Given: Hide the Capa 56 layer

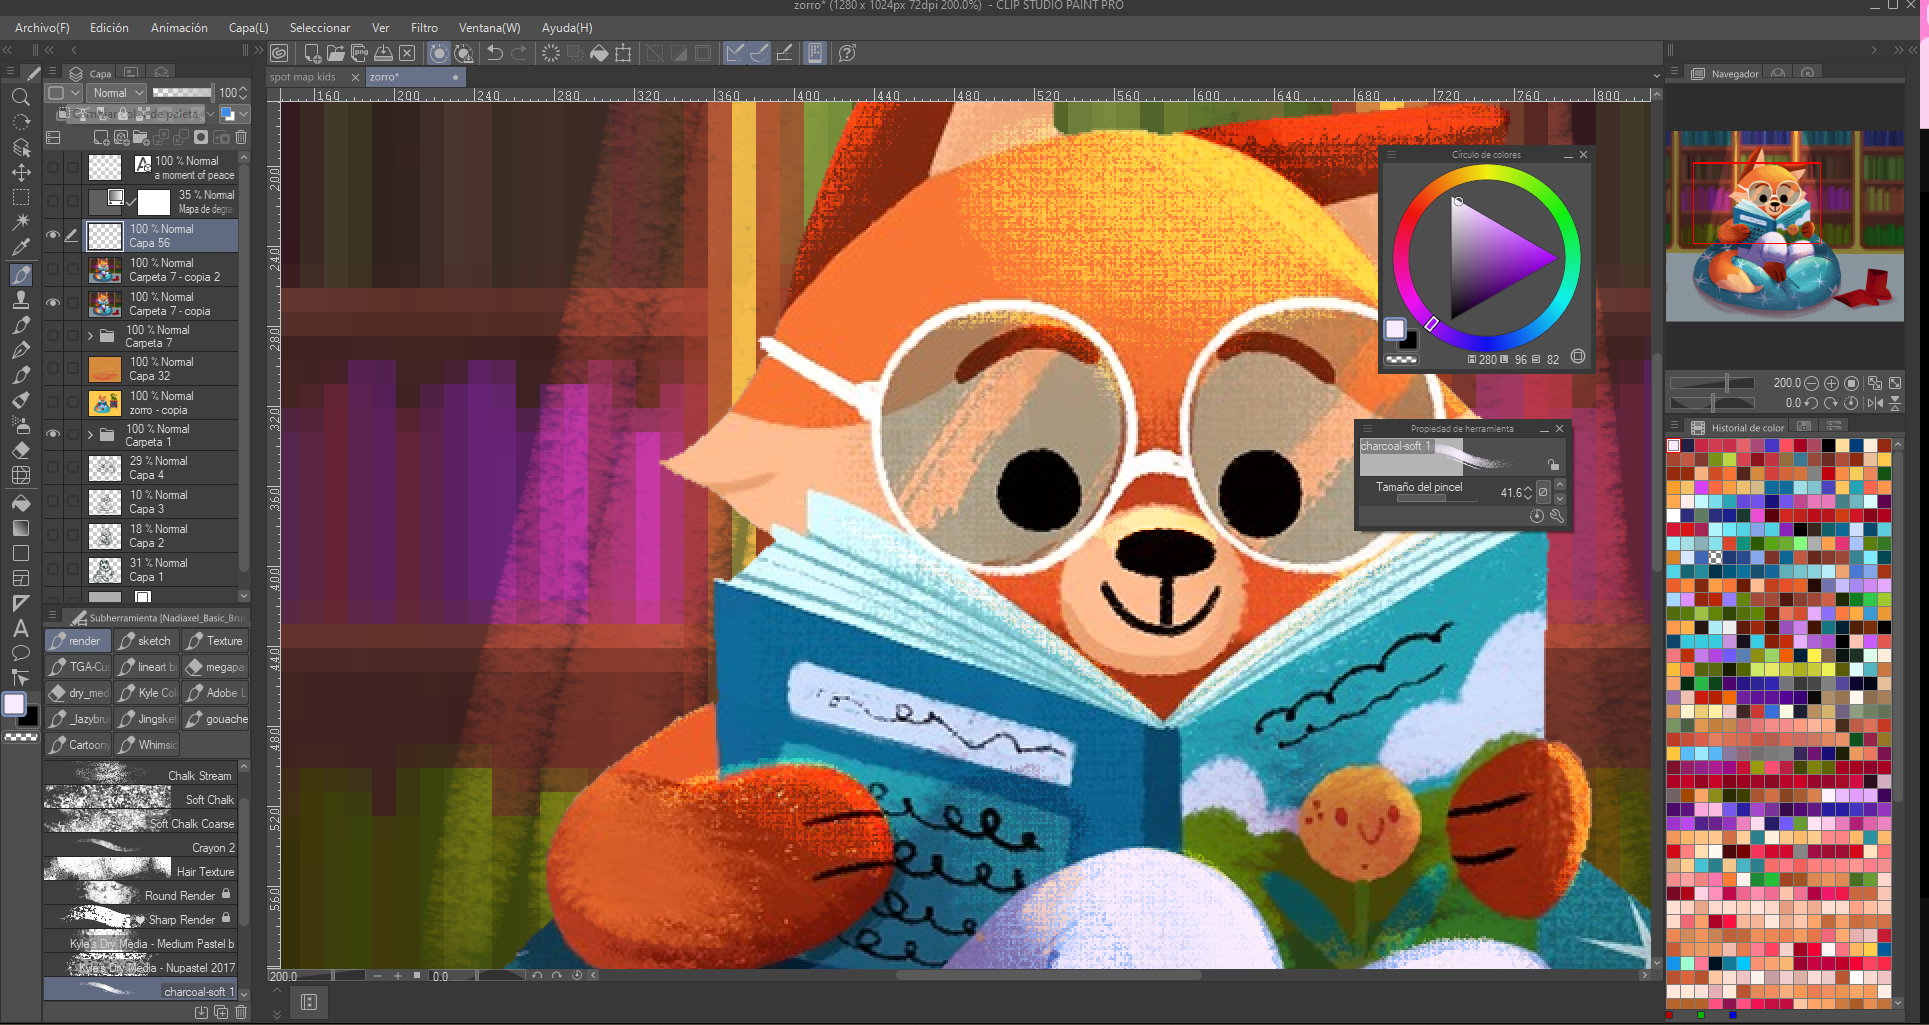Looking at the screenshot, I should 53,236.
